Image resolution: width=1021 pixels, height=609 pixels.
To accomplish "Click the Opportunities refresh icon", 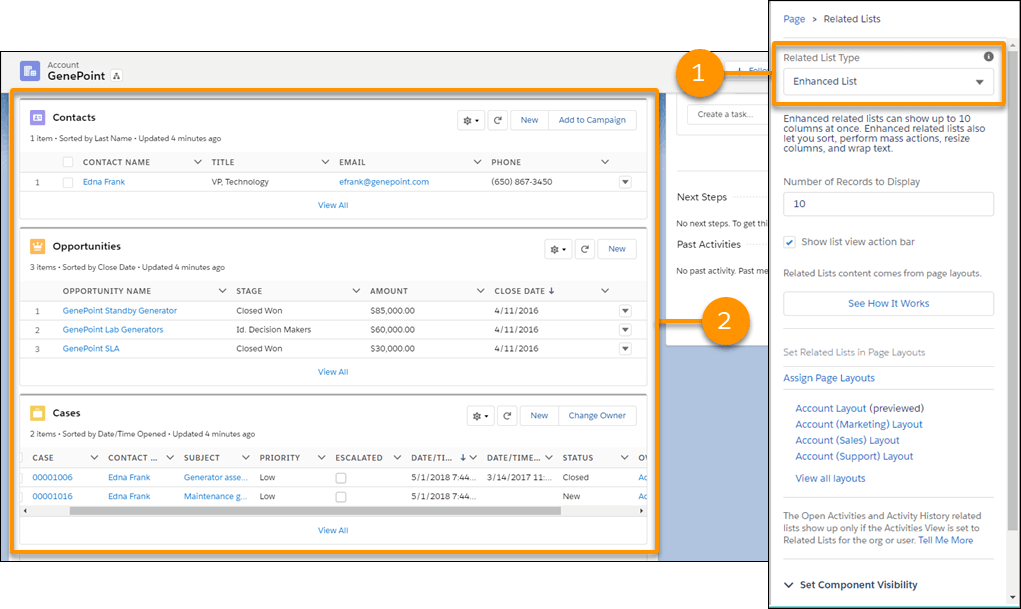I will coord(584,249).
